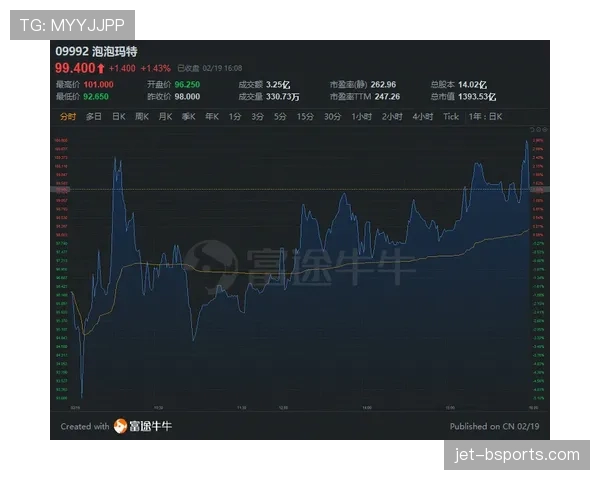The image size is (600, 480).
Task: Click the 昨收价 value 98.000
Action: [188, 96]
